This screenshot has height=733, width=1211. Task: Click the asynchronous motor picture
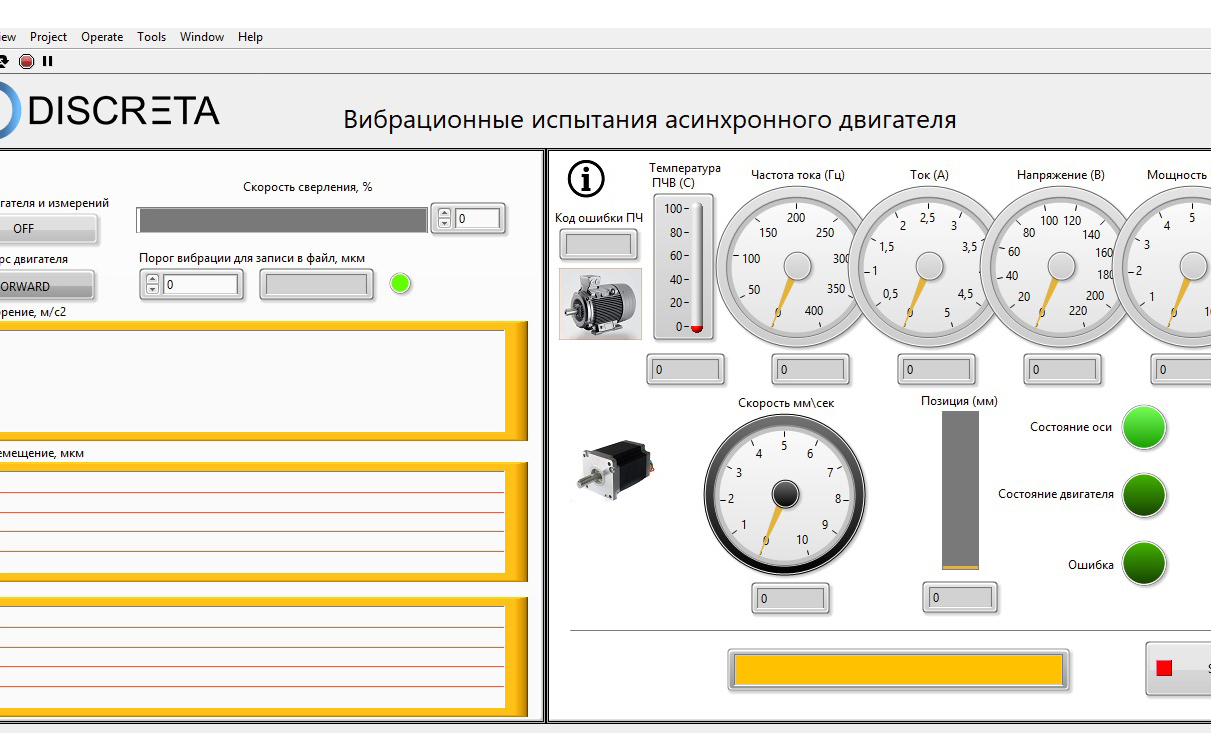[x=600, y=304]
